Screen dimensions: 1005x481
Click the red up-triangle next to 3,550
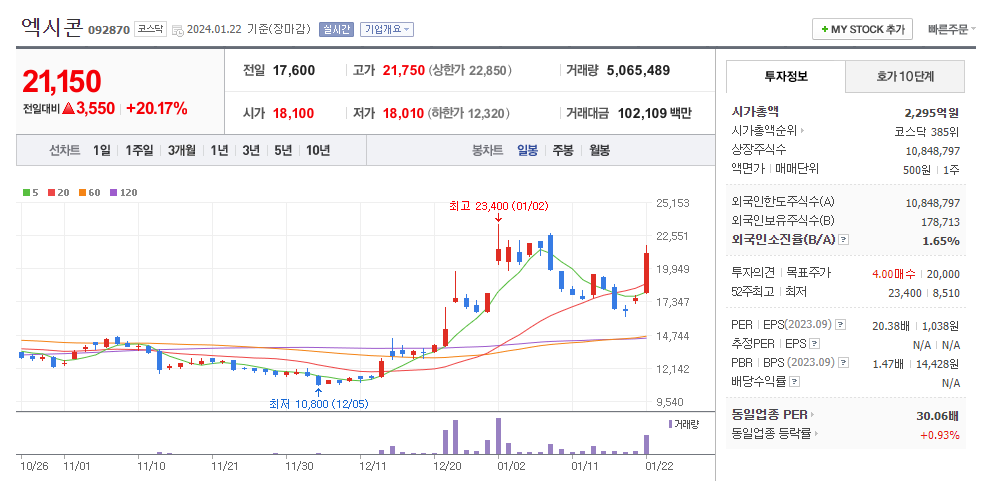69,108
